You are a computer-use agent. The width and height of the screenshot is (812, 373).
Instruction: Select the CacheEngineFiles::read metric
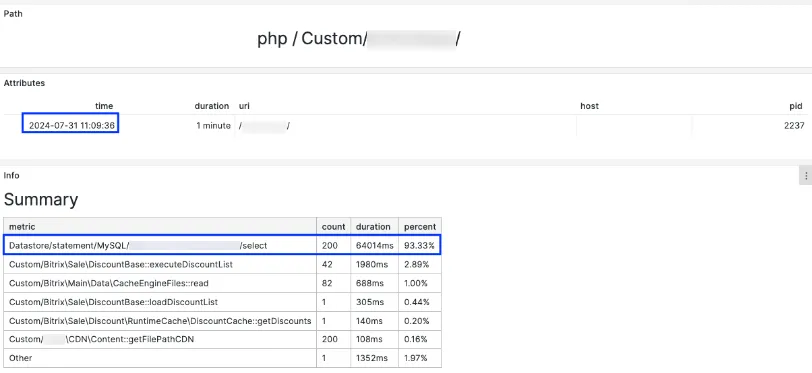[x=109, y=283]
